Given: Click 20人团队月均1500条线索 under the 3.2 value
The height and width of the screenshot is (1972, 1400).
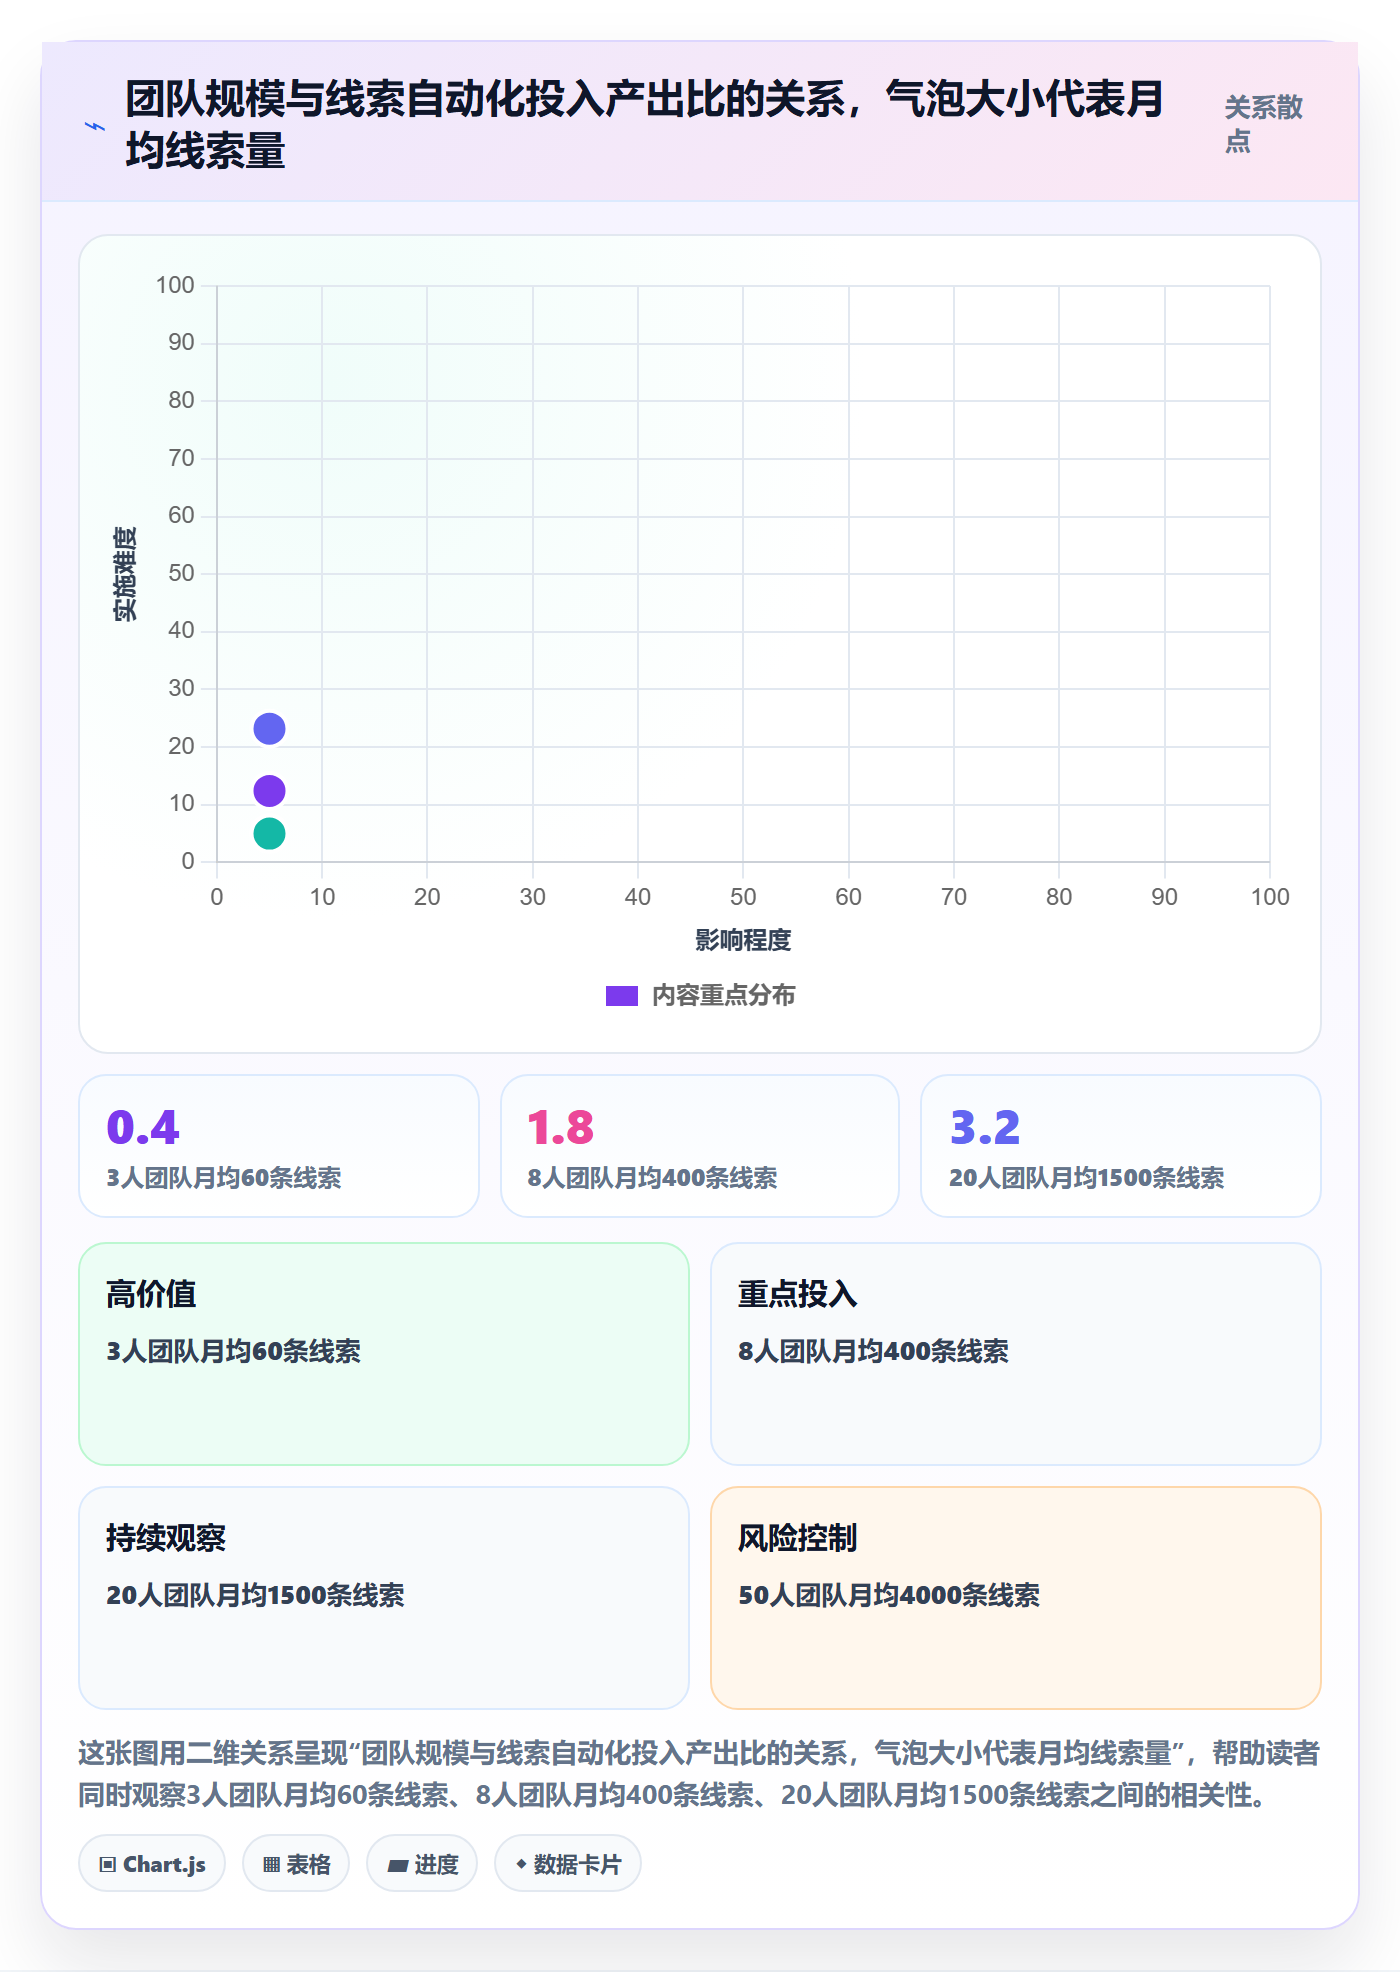Looking at the screenshot, I should 1087,1178.
